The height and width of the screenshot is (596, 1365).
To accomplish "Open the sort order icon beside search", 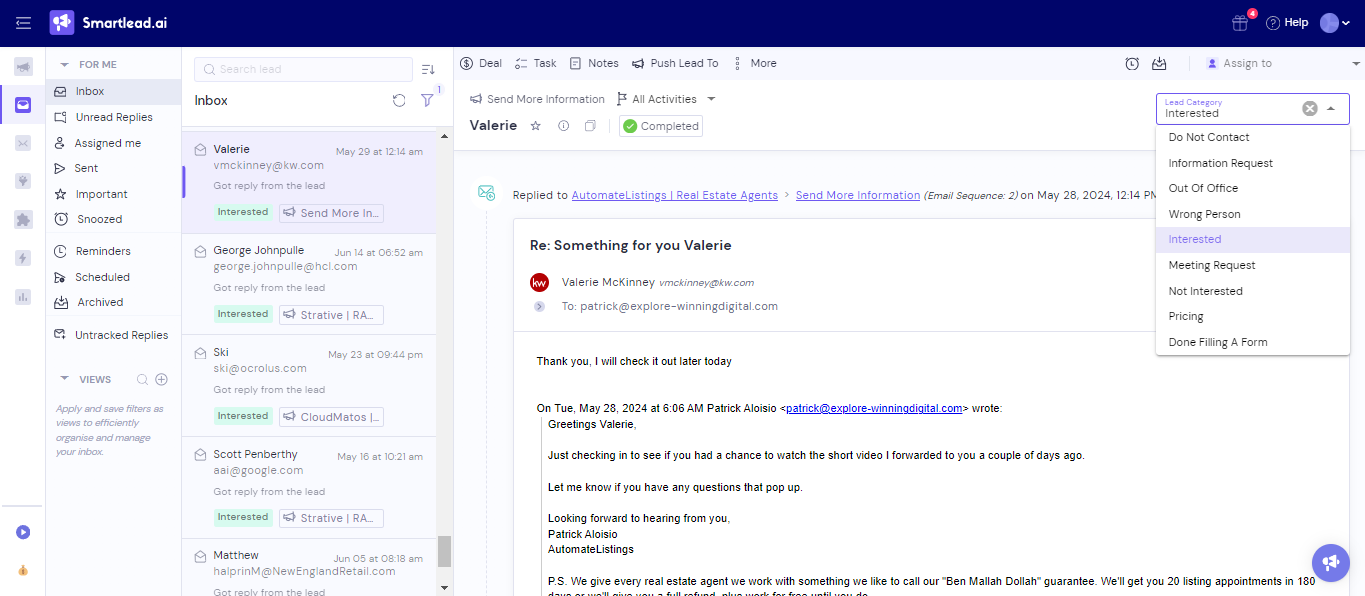I will click(x=428, y=69).
